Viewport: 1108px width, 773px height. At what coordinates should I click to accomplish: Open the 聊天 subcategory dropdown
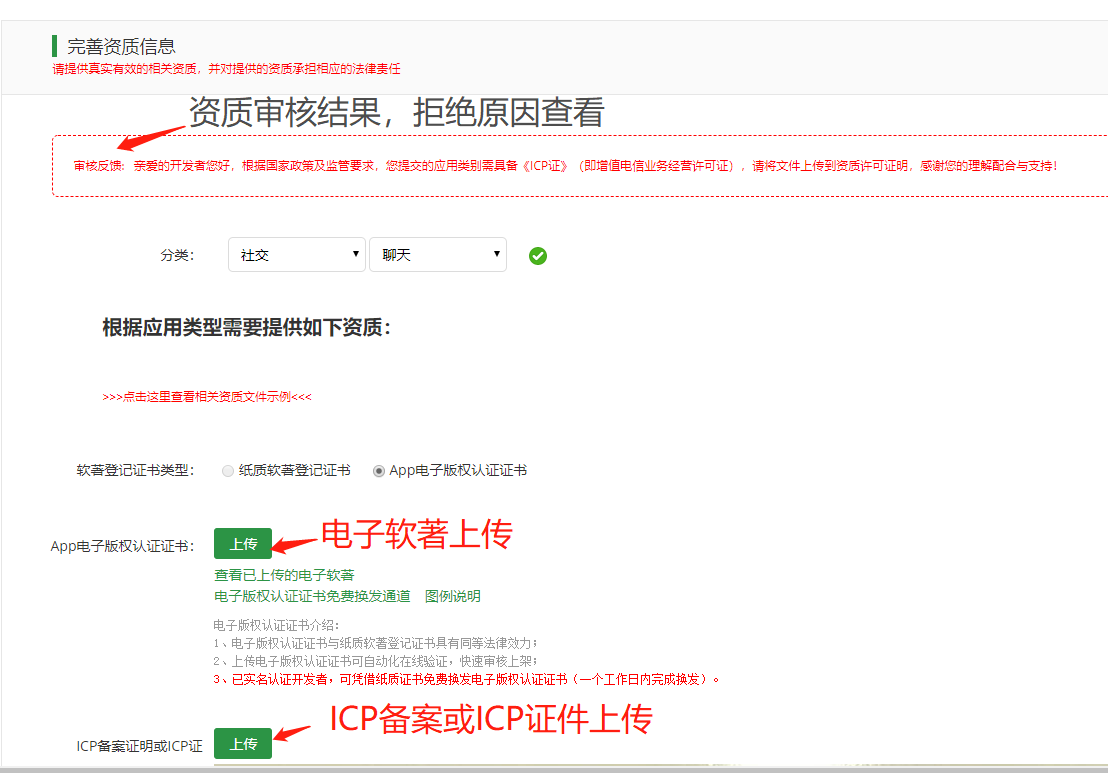(x=438, y=254)
